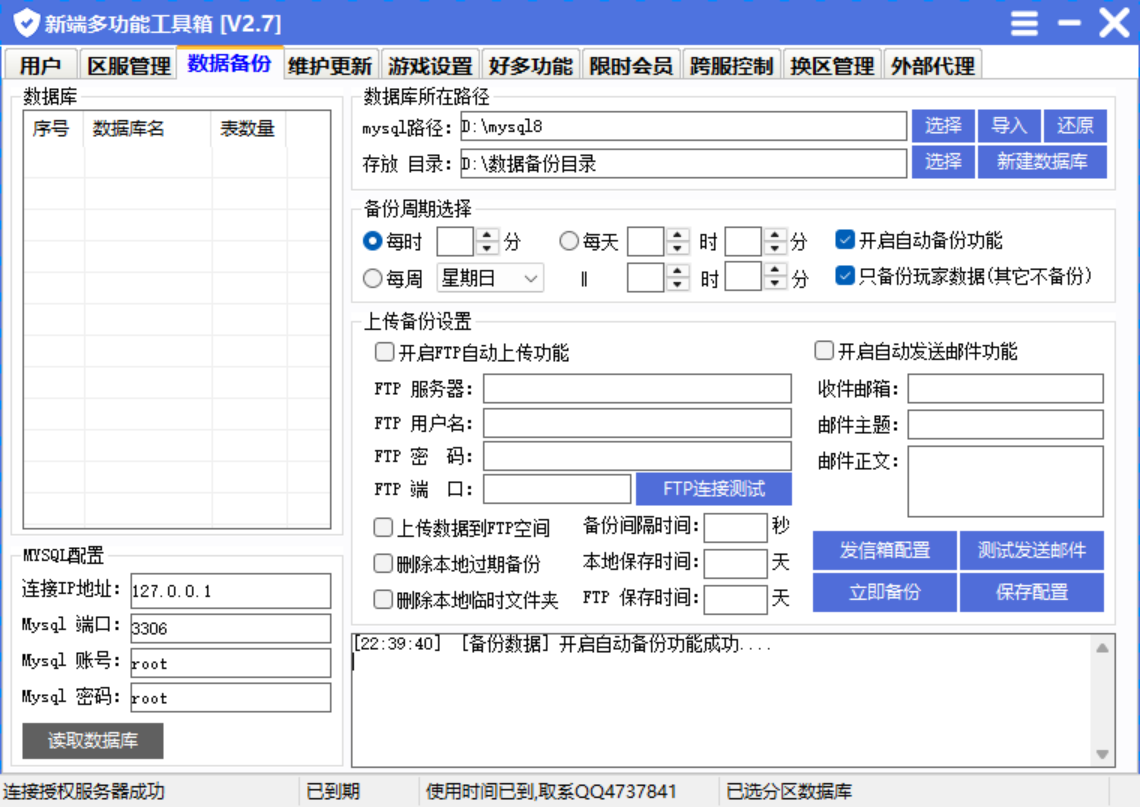1140x807 pixels.
Task: Click the 每天 minutes spinner arrows
Action: pos(775,241)
